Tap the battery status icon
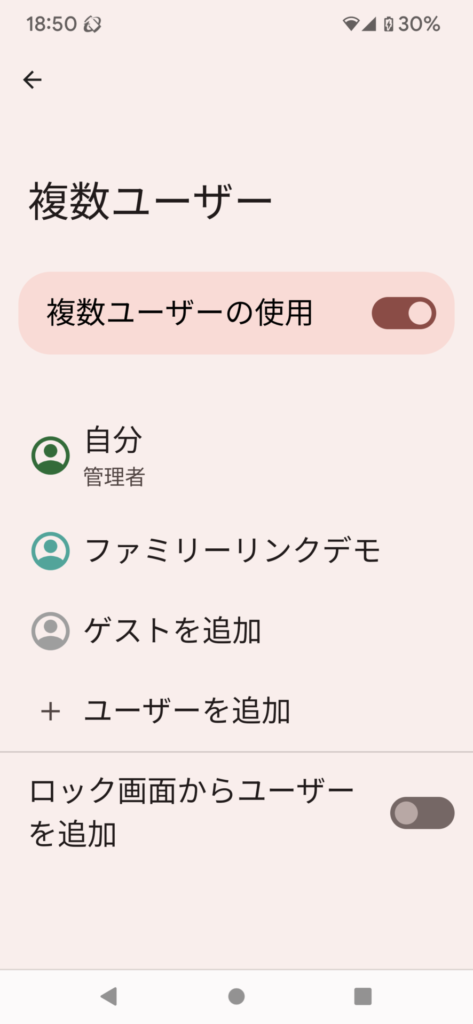Viewport: 473px width, 1024px height. click(x=389, y=25)
